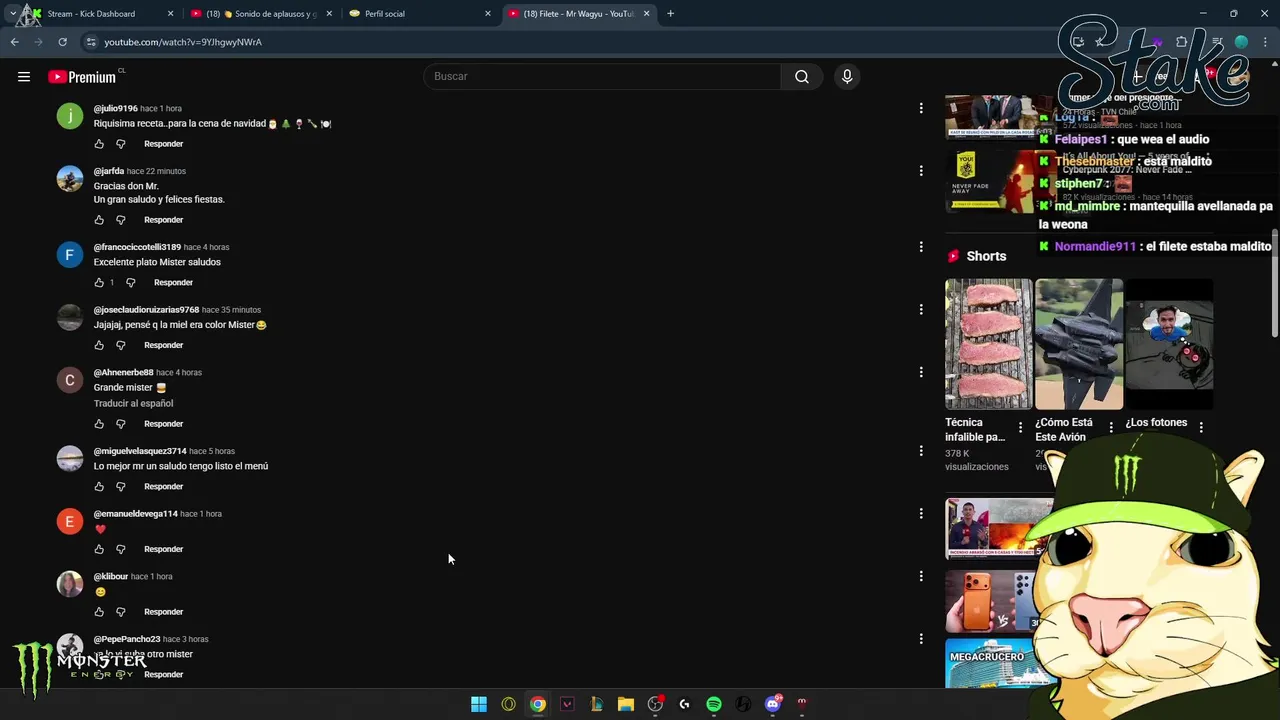The width and height of the screenshot is (1280, 720).
Task: Open File Explorer from the taskbar
Action: tap(626, 704)
